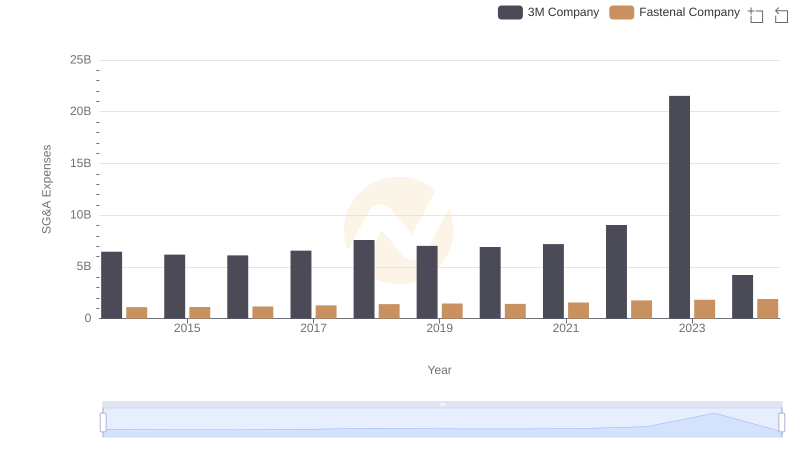Viewport: 800px width, 461px height.
Task: Click the 3M Company bar for 2020
Action: 490,283
